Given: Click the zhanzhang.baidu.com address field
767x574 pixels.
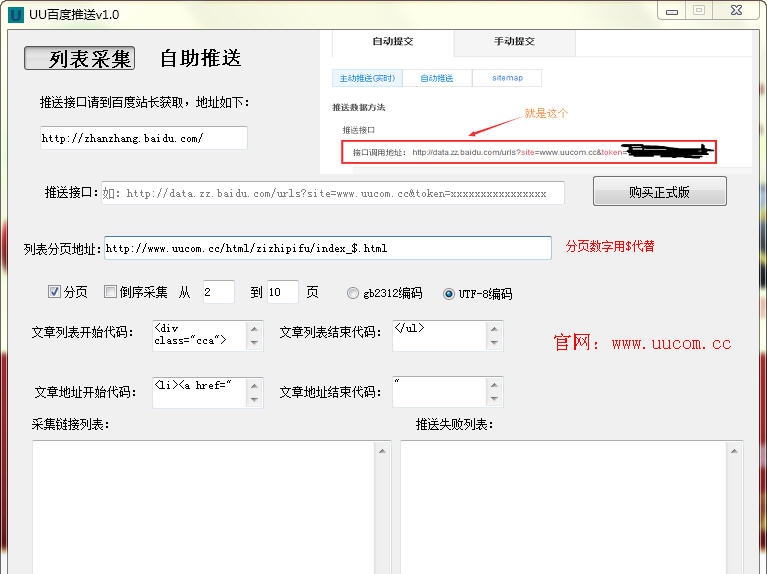Looking at the screenshot, I should click(143, 138).
